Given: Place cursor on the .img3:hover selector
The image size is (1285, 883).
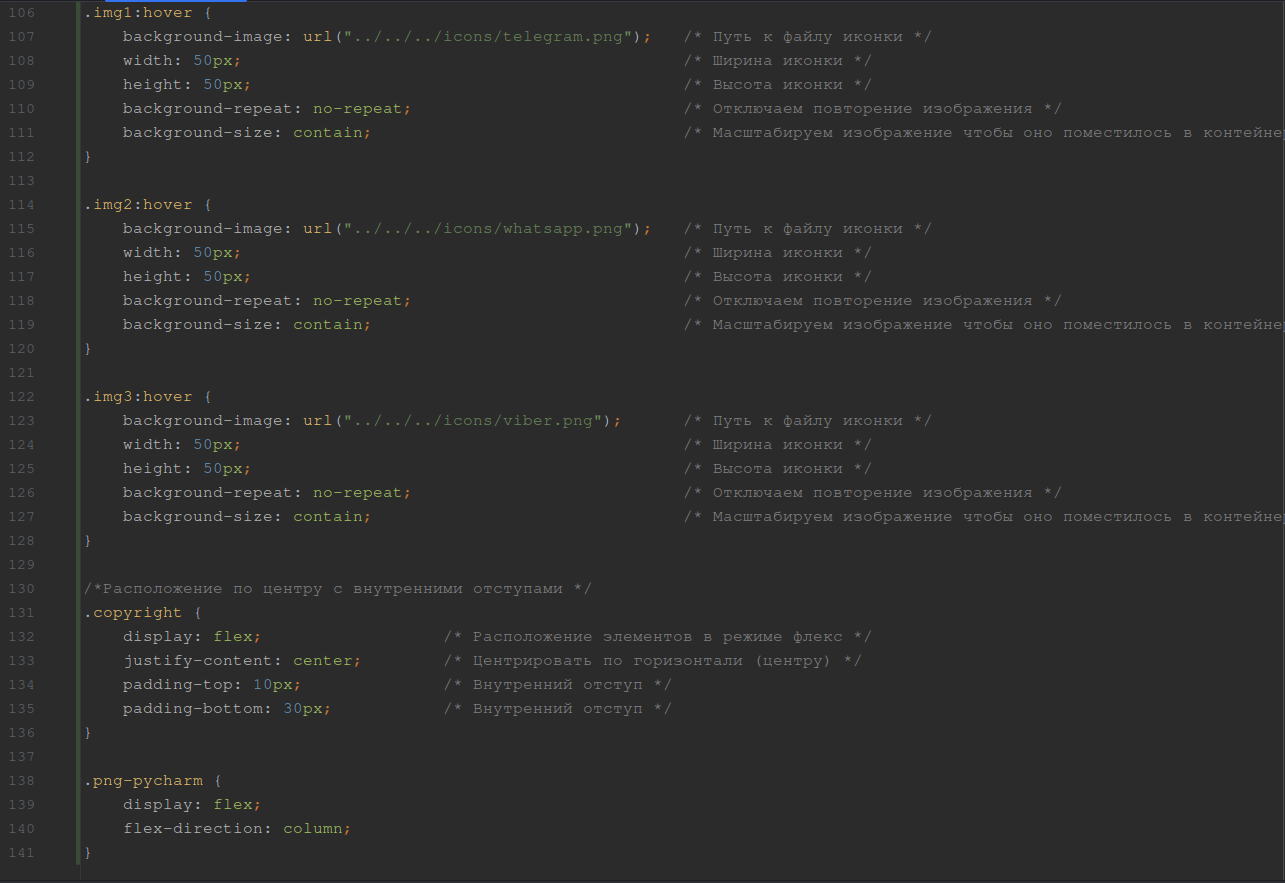Looking at the screenshot, I should tap(137, 397).
